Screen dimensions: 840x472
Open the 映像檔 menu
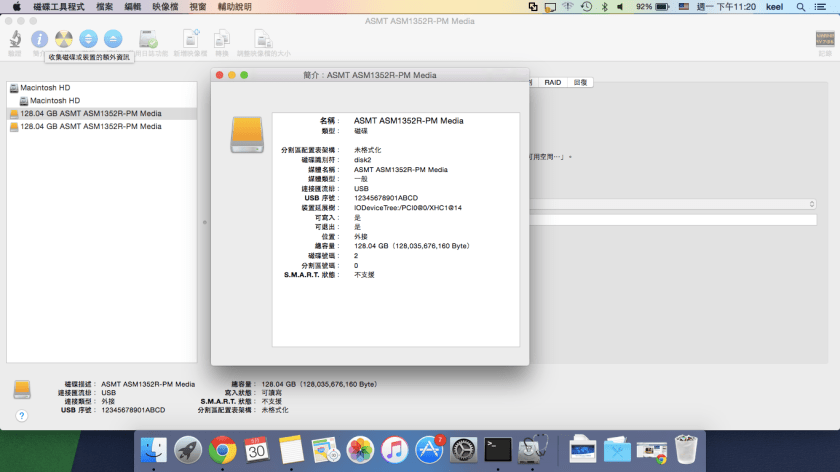166,6
